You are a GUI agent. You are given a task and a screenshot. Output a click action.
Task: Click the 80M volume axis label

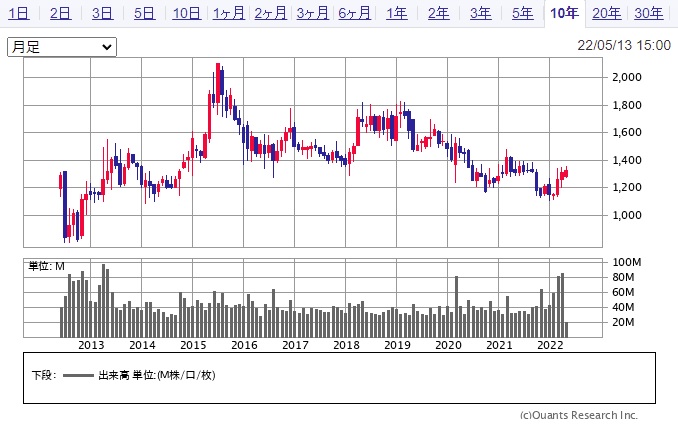pos(624,277)
